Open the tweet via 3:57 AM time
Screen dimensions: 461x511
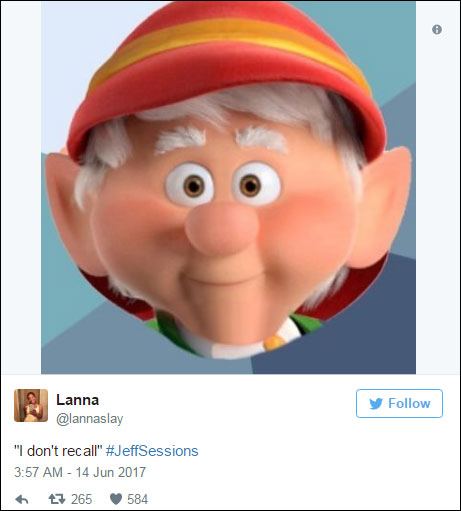click(x=38, y=472)
